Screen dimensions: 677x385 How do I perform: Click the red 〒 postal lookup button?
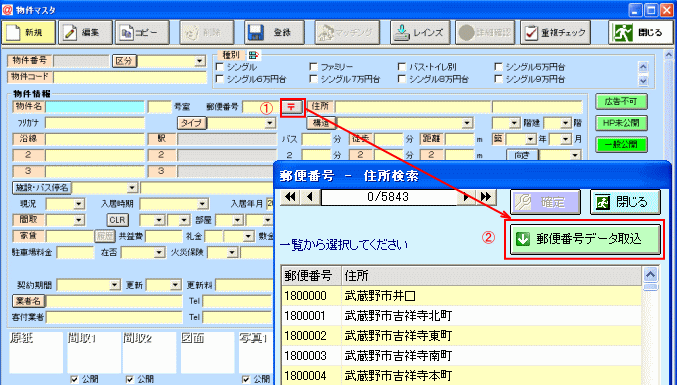point(291,107)
